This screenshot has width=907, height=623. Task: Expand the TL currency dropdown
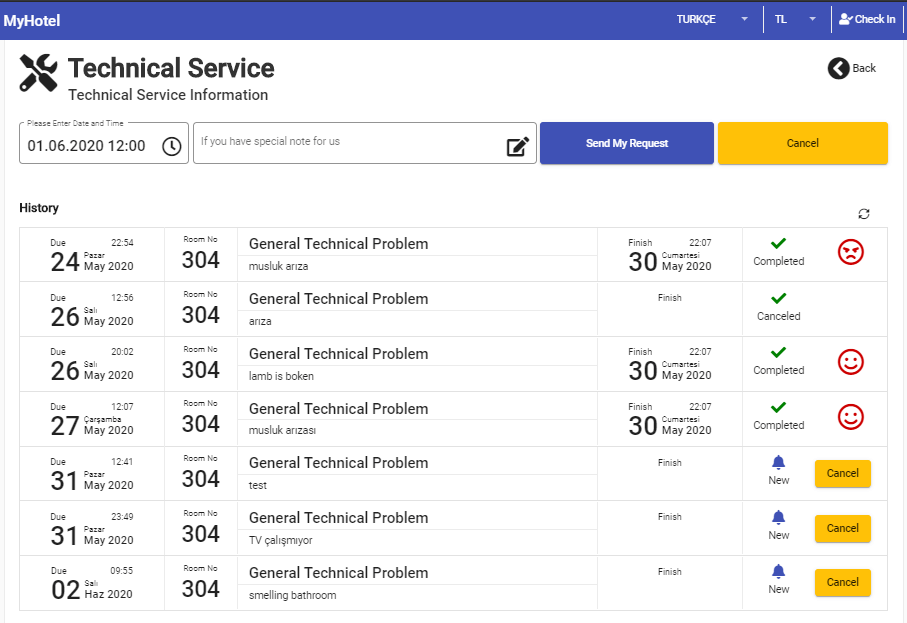[x=796, y=19]
